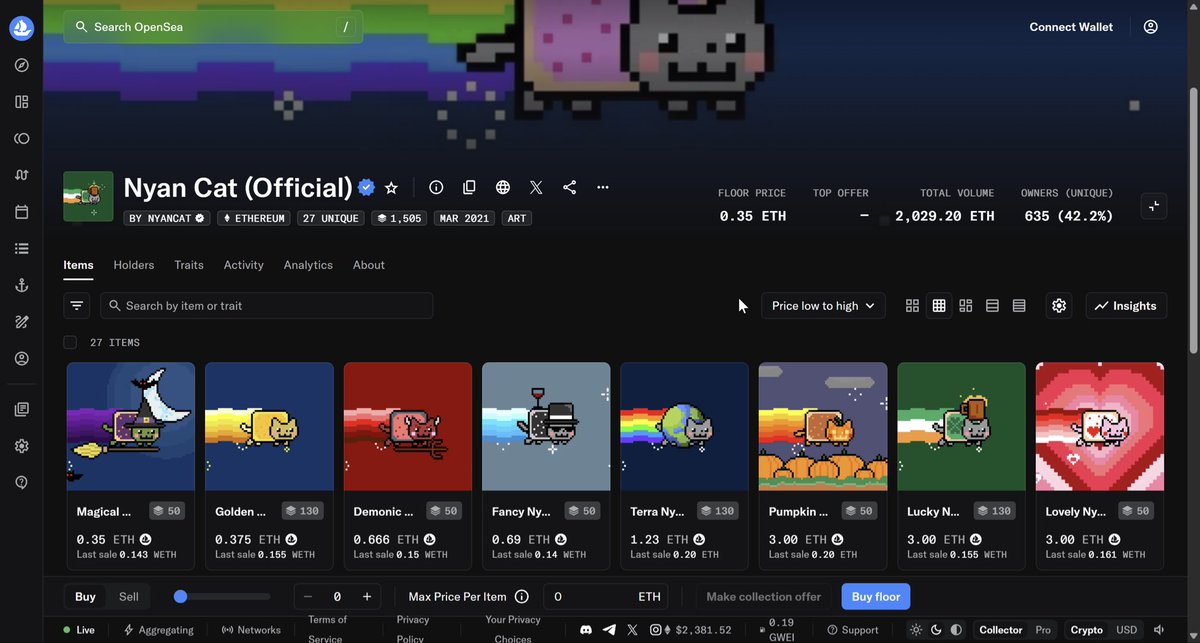Select the list view layout
This screenshot has width=1200, height=643.
pyautogui.click(x=992, y=306)
